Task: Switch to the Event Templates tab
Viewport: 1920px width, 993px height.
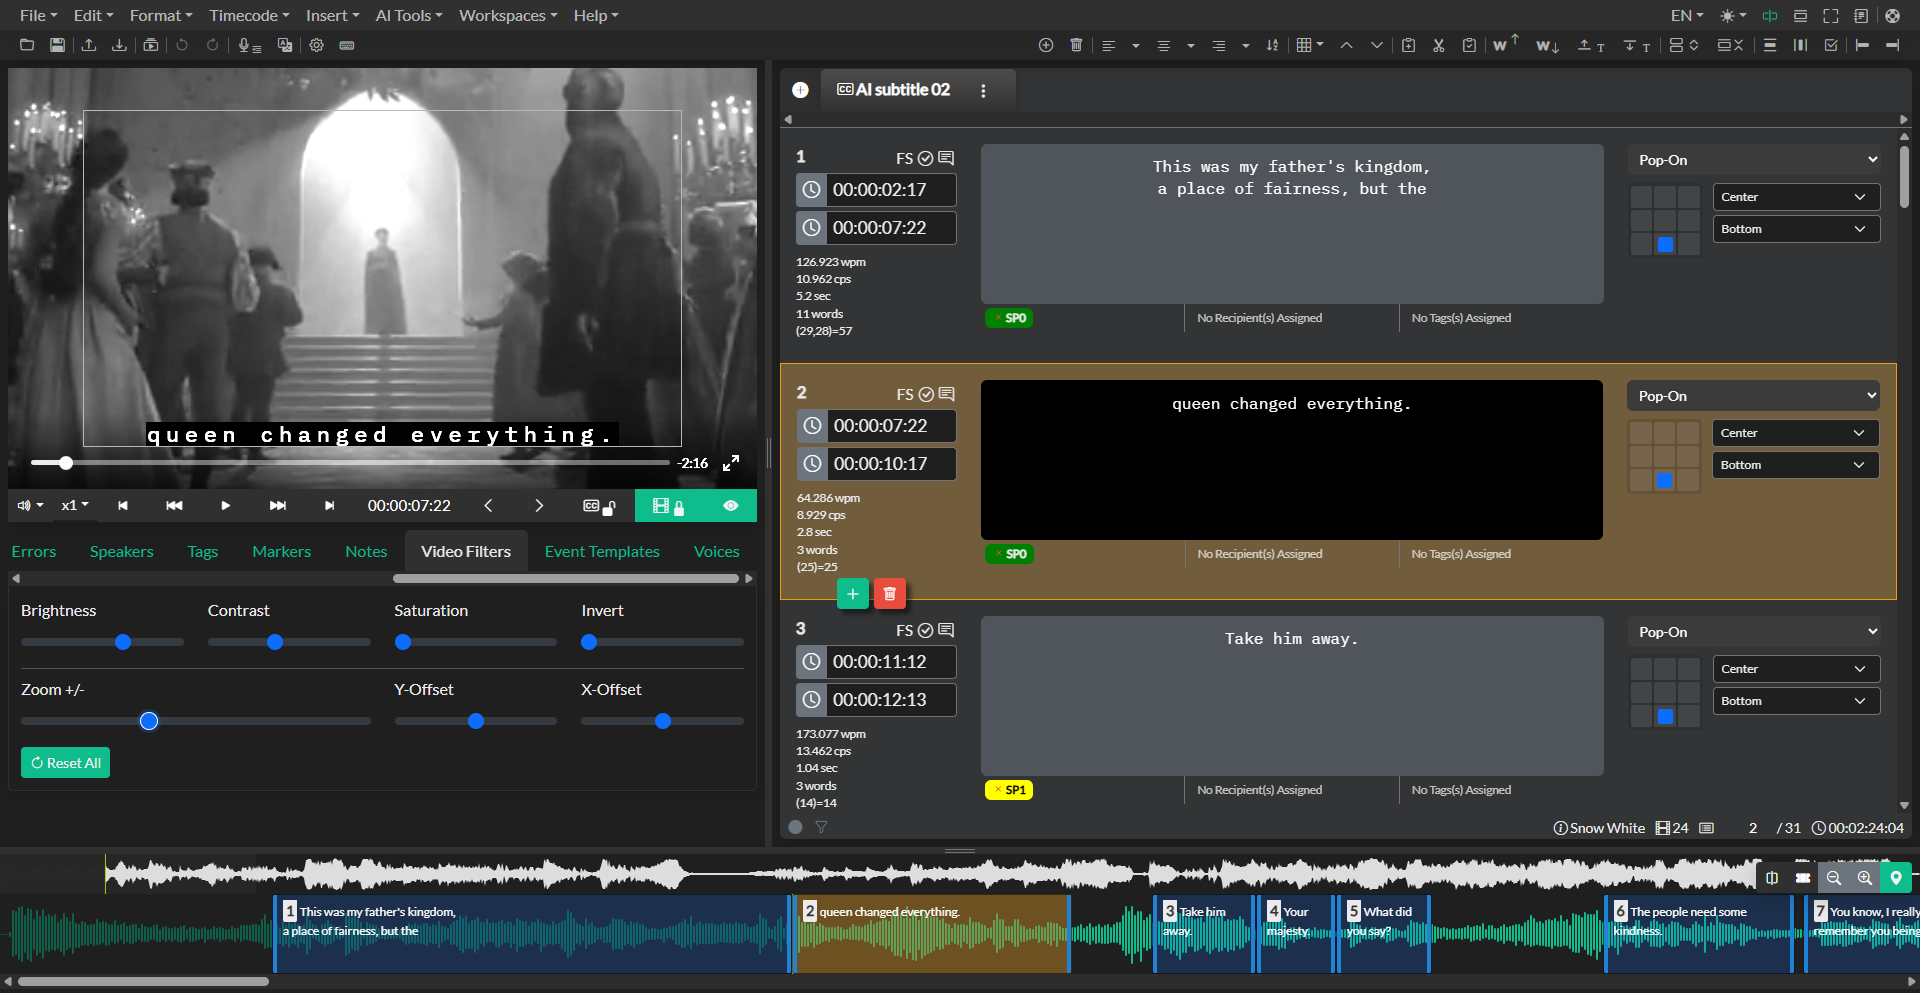Action: [x=601, y=551]
